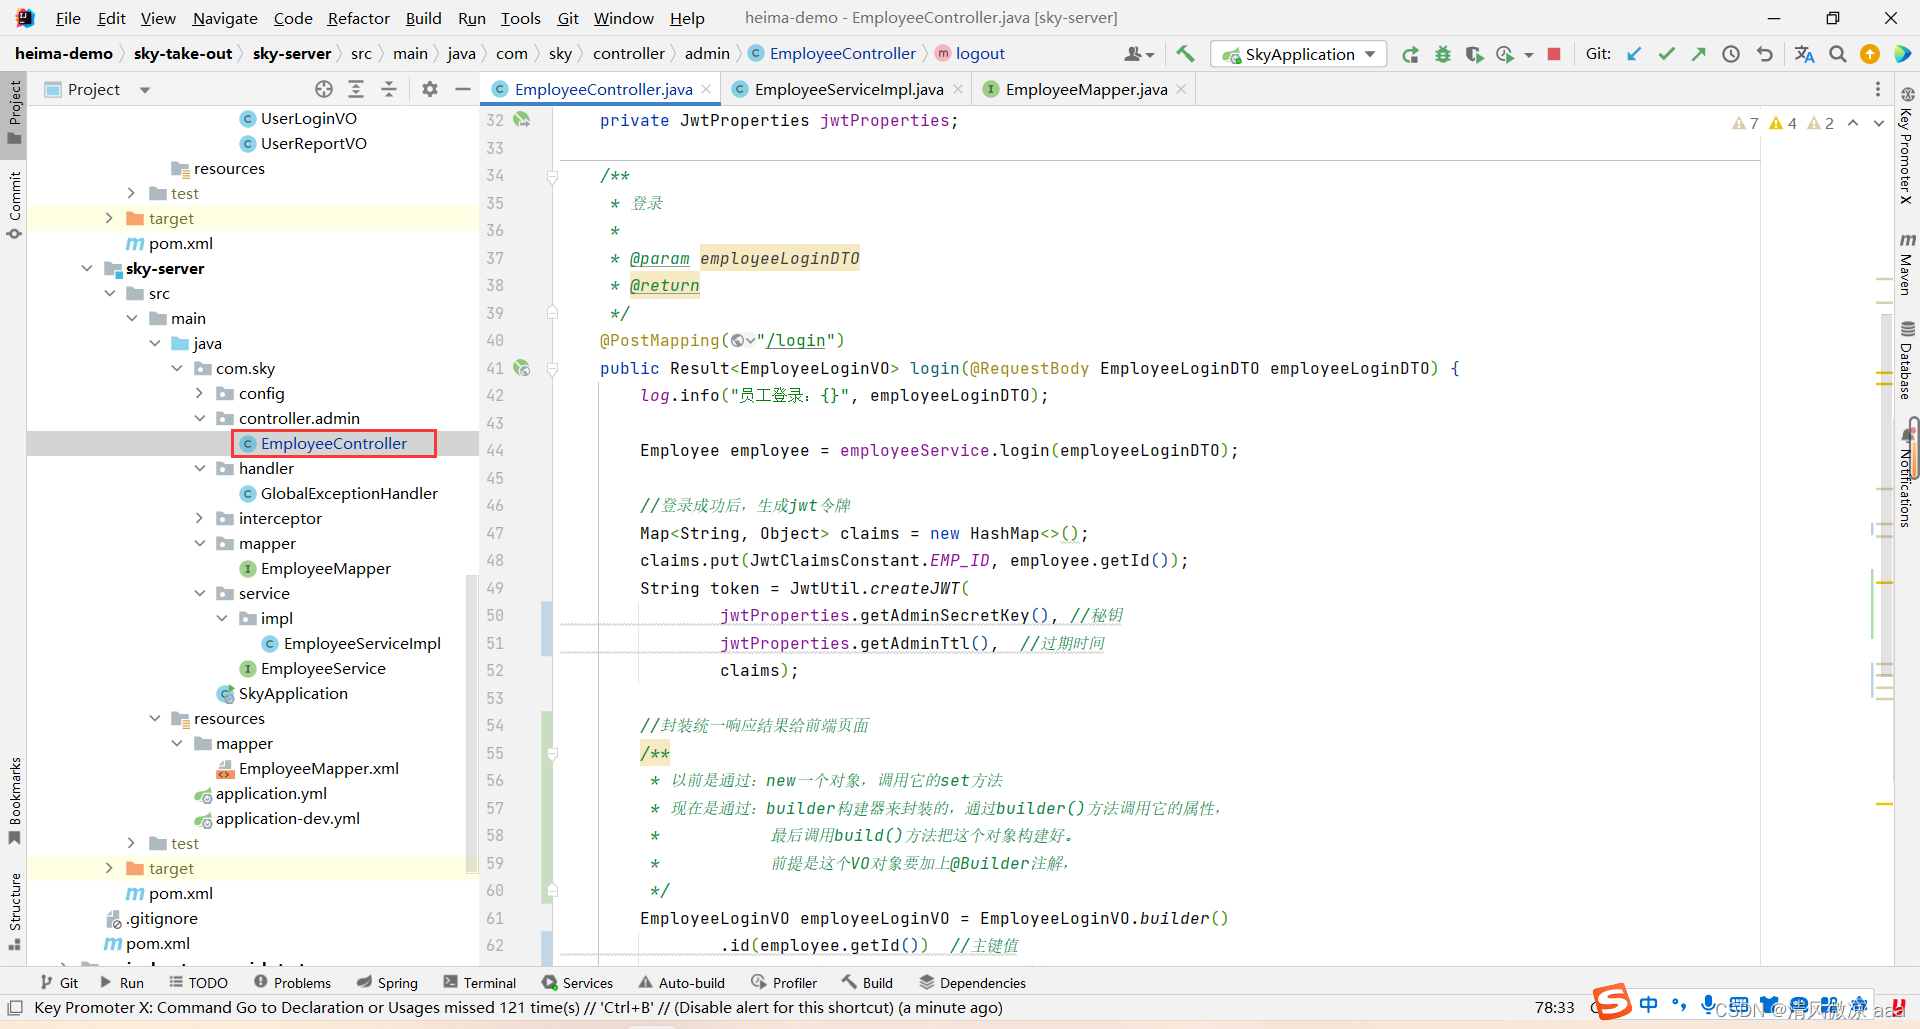
Task: Click the 78:33 caret position indicator
Action: coord(1554,1008)
